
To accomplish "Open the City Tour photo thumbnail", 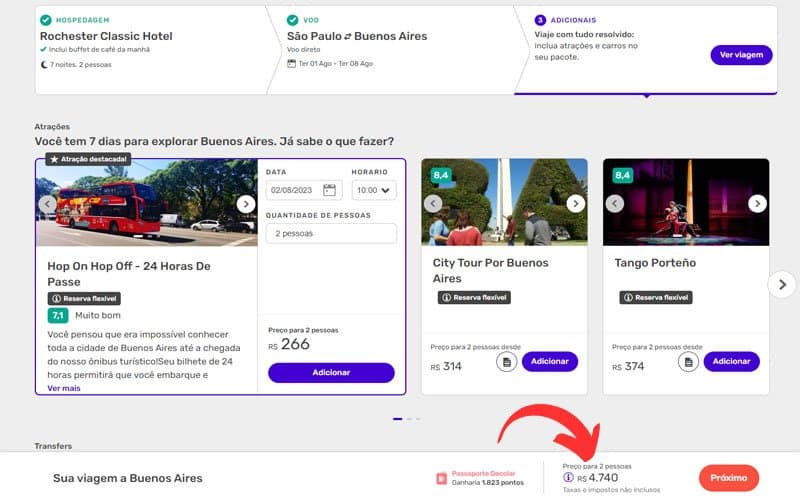I will pos(504,202).
